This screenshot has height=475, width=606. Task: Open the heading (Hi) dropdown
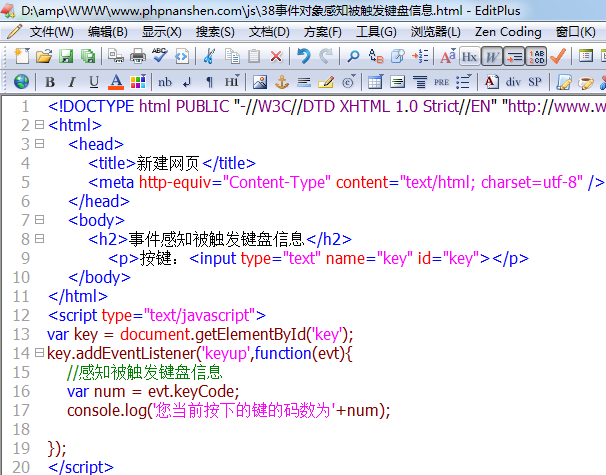pyautogui.click(x=232, y=82)
